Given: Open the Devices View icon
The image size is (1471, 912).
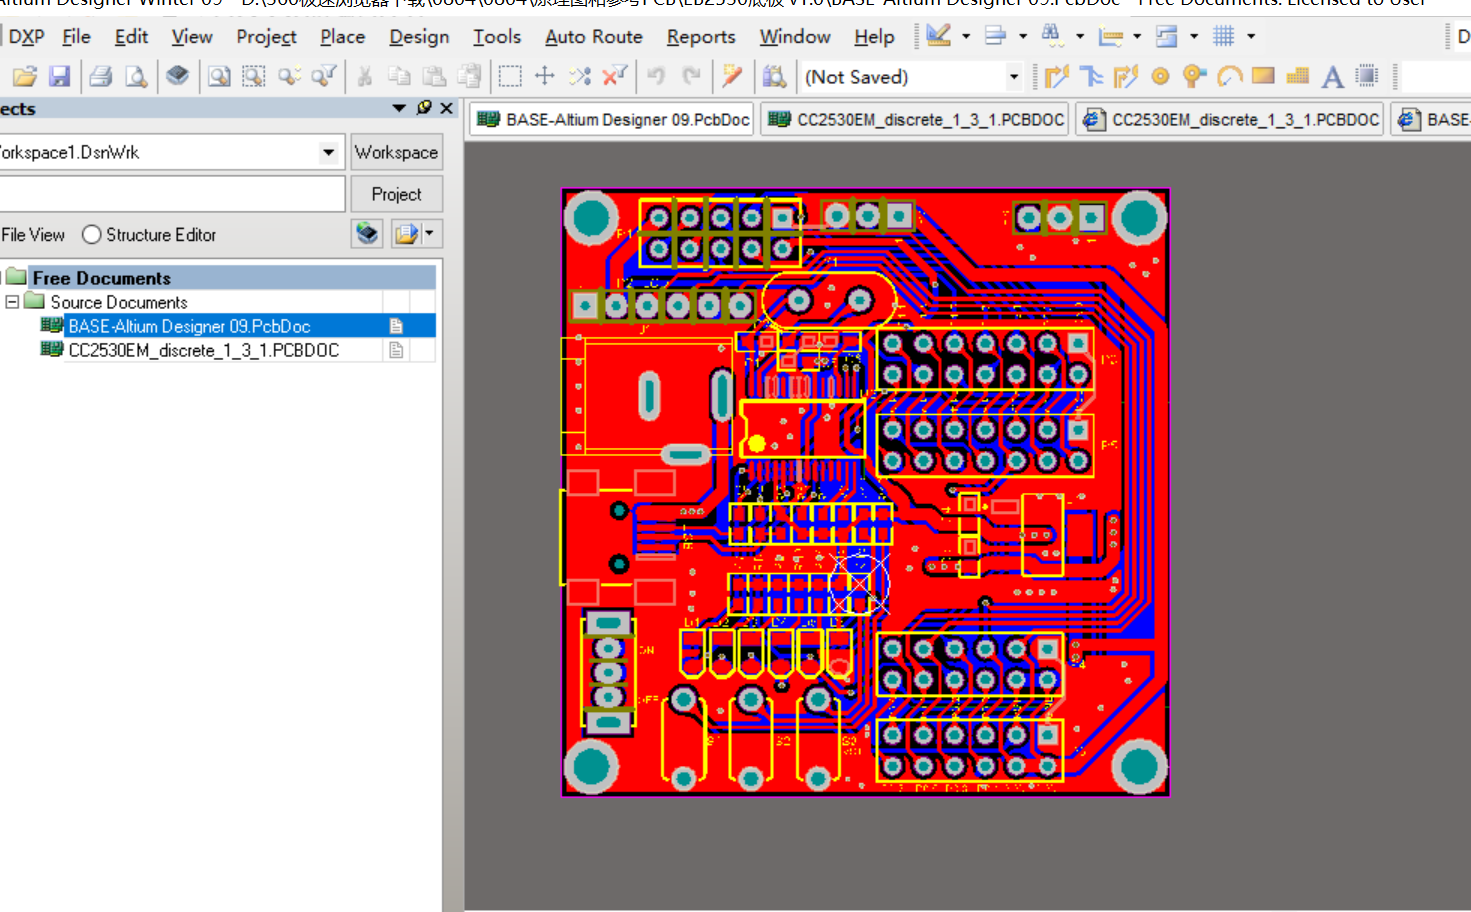Looking at the screenshot, I should (177, 76).
